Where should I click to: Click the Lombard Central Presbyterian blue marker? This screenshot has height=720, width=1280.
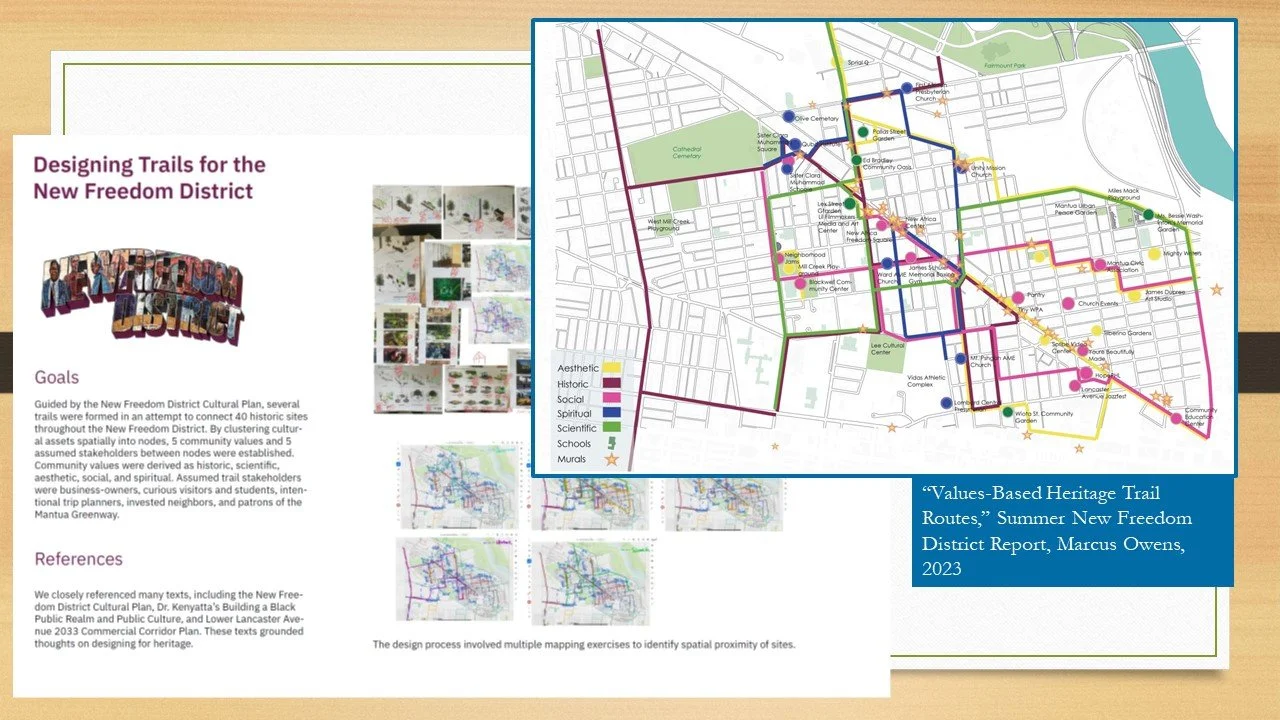point(946,403)
